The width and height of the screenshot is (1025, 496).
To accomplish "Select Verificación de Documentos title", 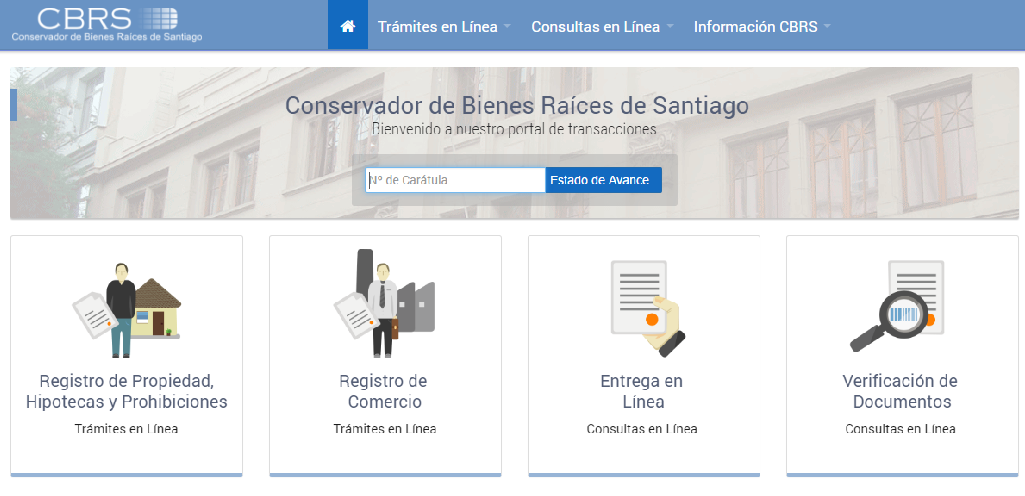I will [x=900, y=392].
